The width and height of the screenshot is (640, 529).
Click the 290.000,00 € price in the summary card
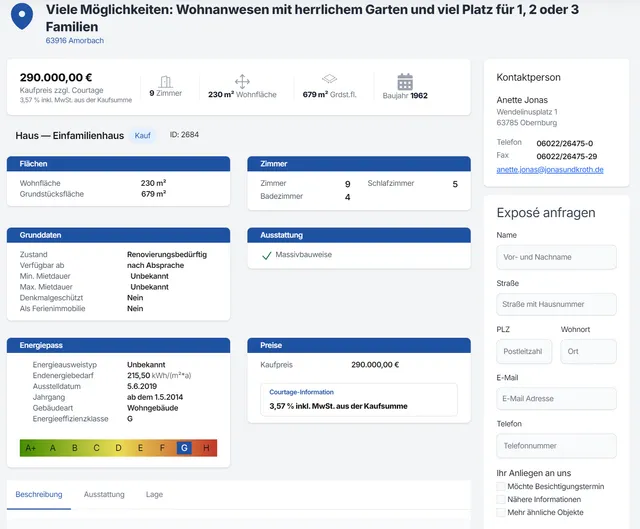(x=56, y=77)
